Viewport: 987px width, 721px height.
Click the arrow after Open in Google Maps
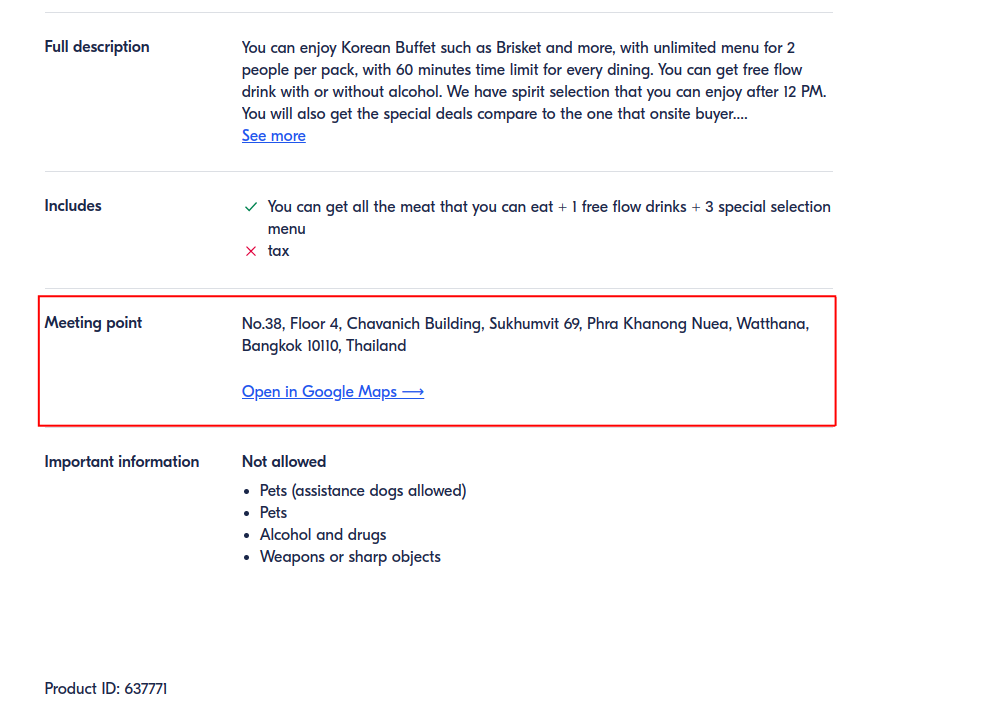pyautogui.click(x=413, y=392)
